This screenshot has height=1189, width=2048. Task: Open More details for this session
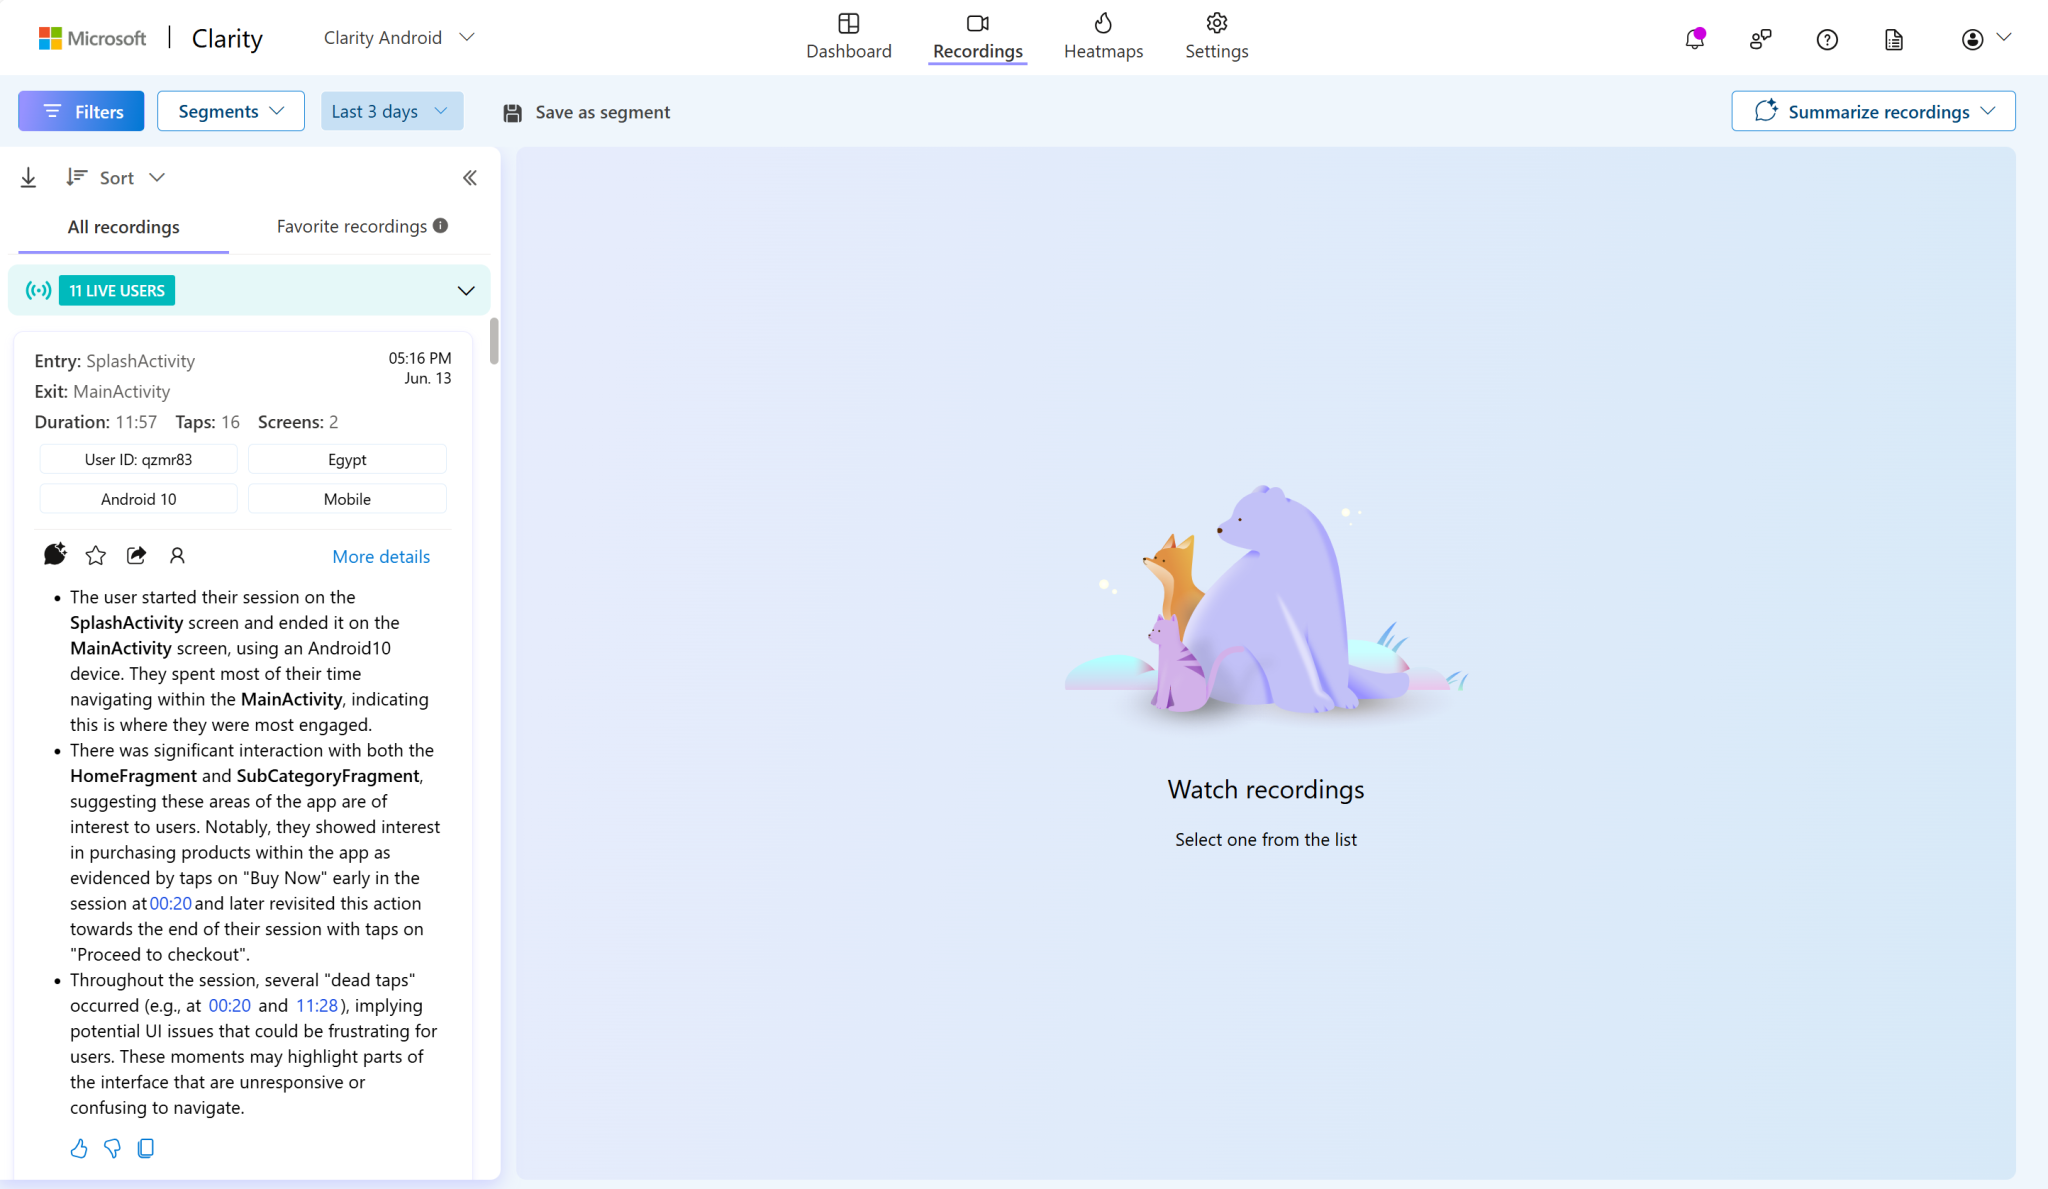pyautogui.click(x=381, y=556)
